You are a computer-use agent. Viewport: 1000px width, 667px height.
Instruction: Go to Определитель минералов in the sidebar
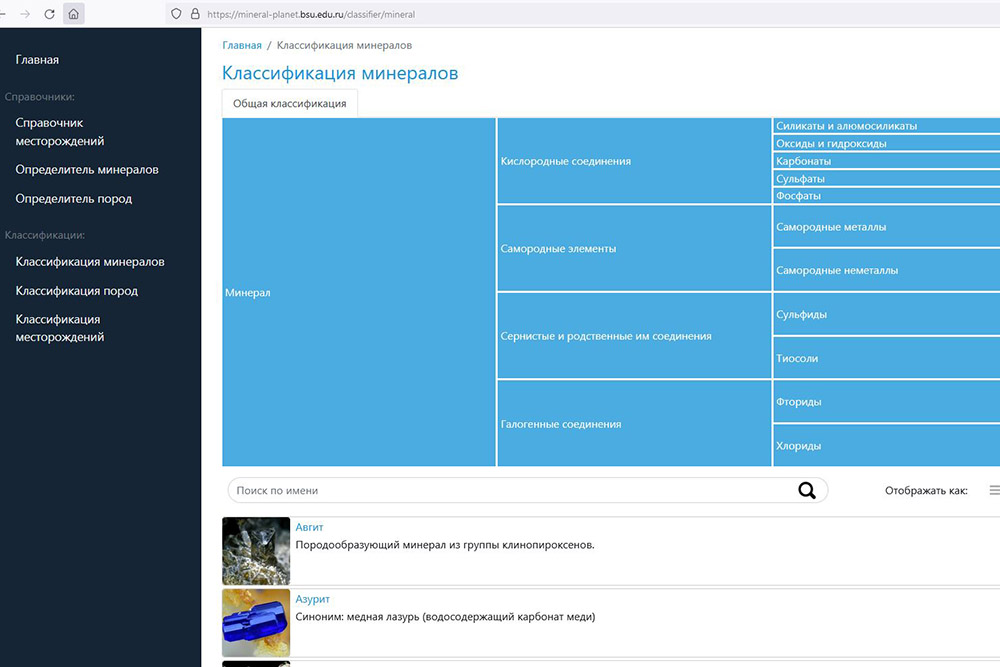click(x=87, y=170)
